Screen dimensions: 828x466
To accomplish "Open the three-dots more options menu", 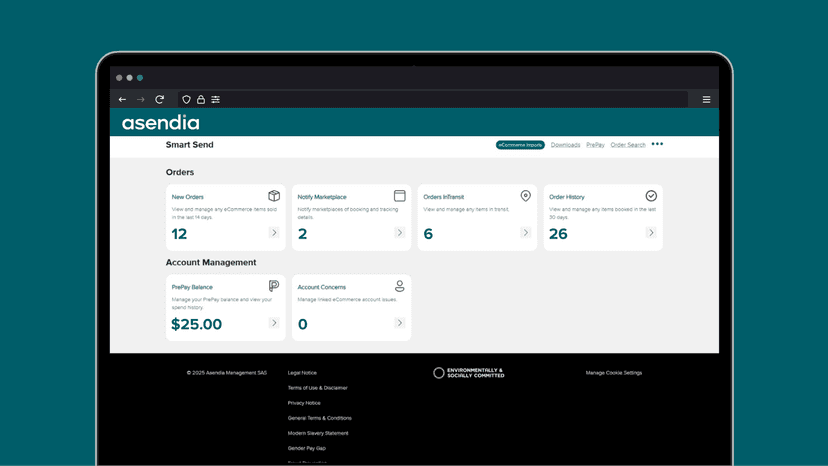I will coord(657,144).
